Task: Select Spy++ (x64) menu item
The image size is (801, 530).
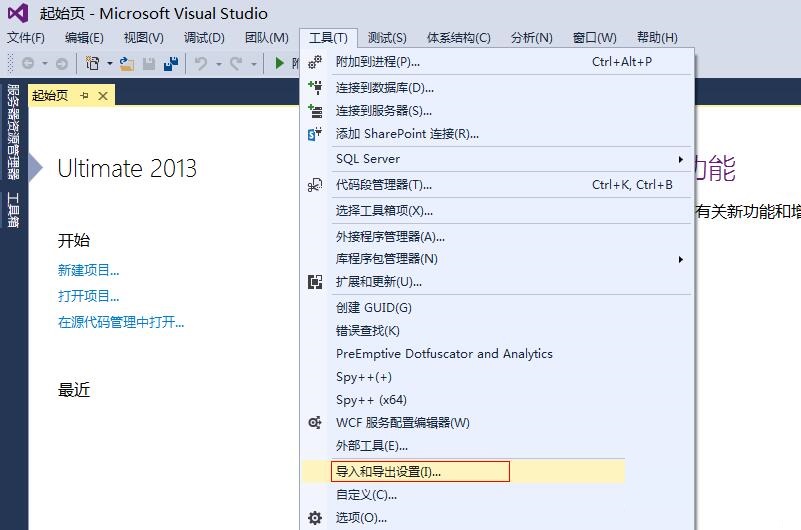Action: (x=497, y=400)
